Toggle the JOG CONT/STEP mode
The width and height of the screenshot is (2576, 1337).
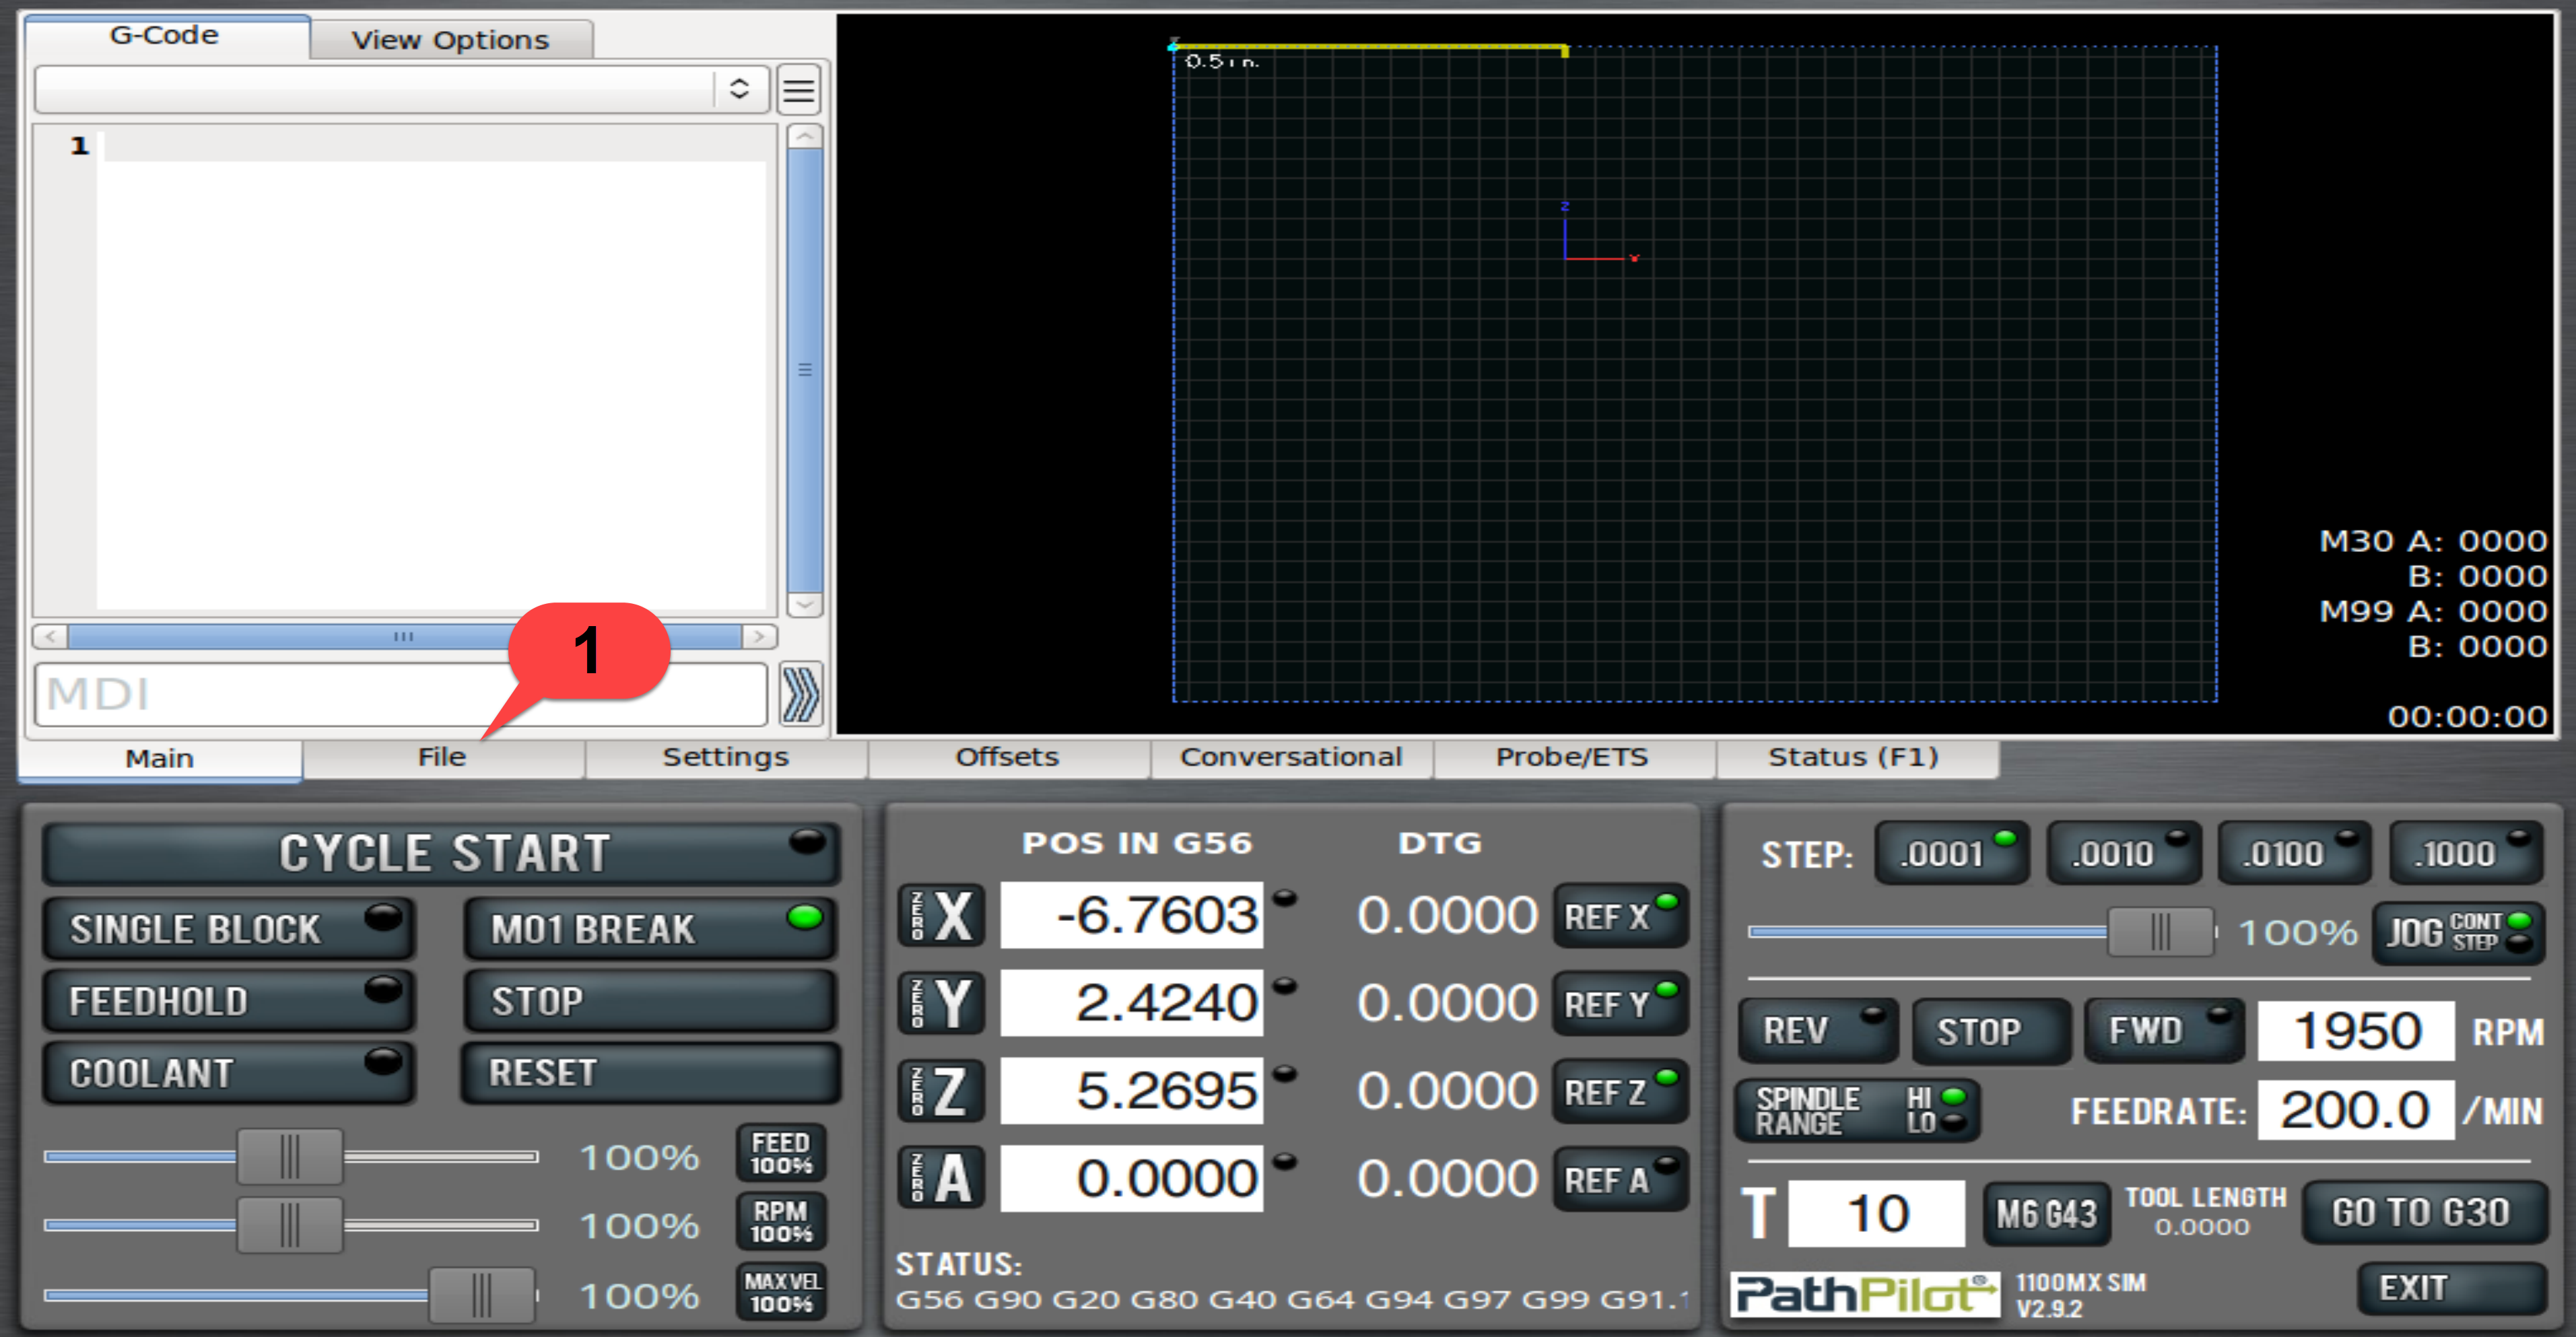(2458, 932)
